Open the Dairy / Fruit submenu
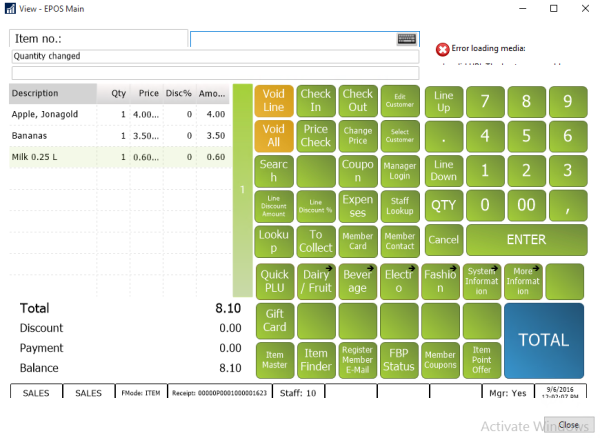The image size is (600, 438). pyautogui.click(x=316, y=281)
